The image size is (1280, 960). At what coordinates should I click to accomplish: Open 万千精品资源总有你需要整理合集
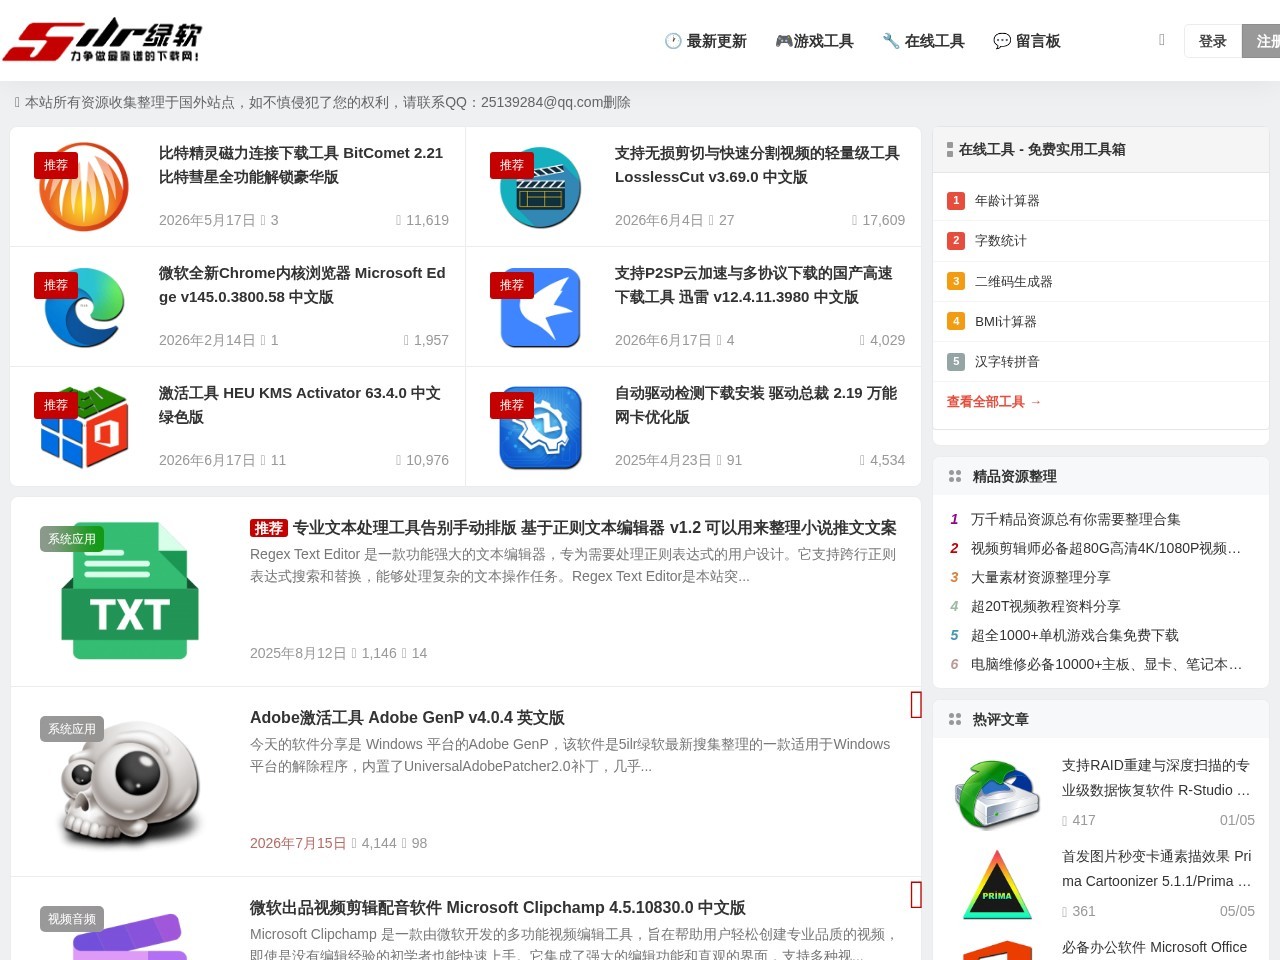(1076, 519)
